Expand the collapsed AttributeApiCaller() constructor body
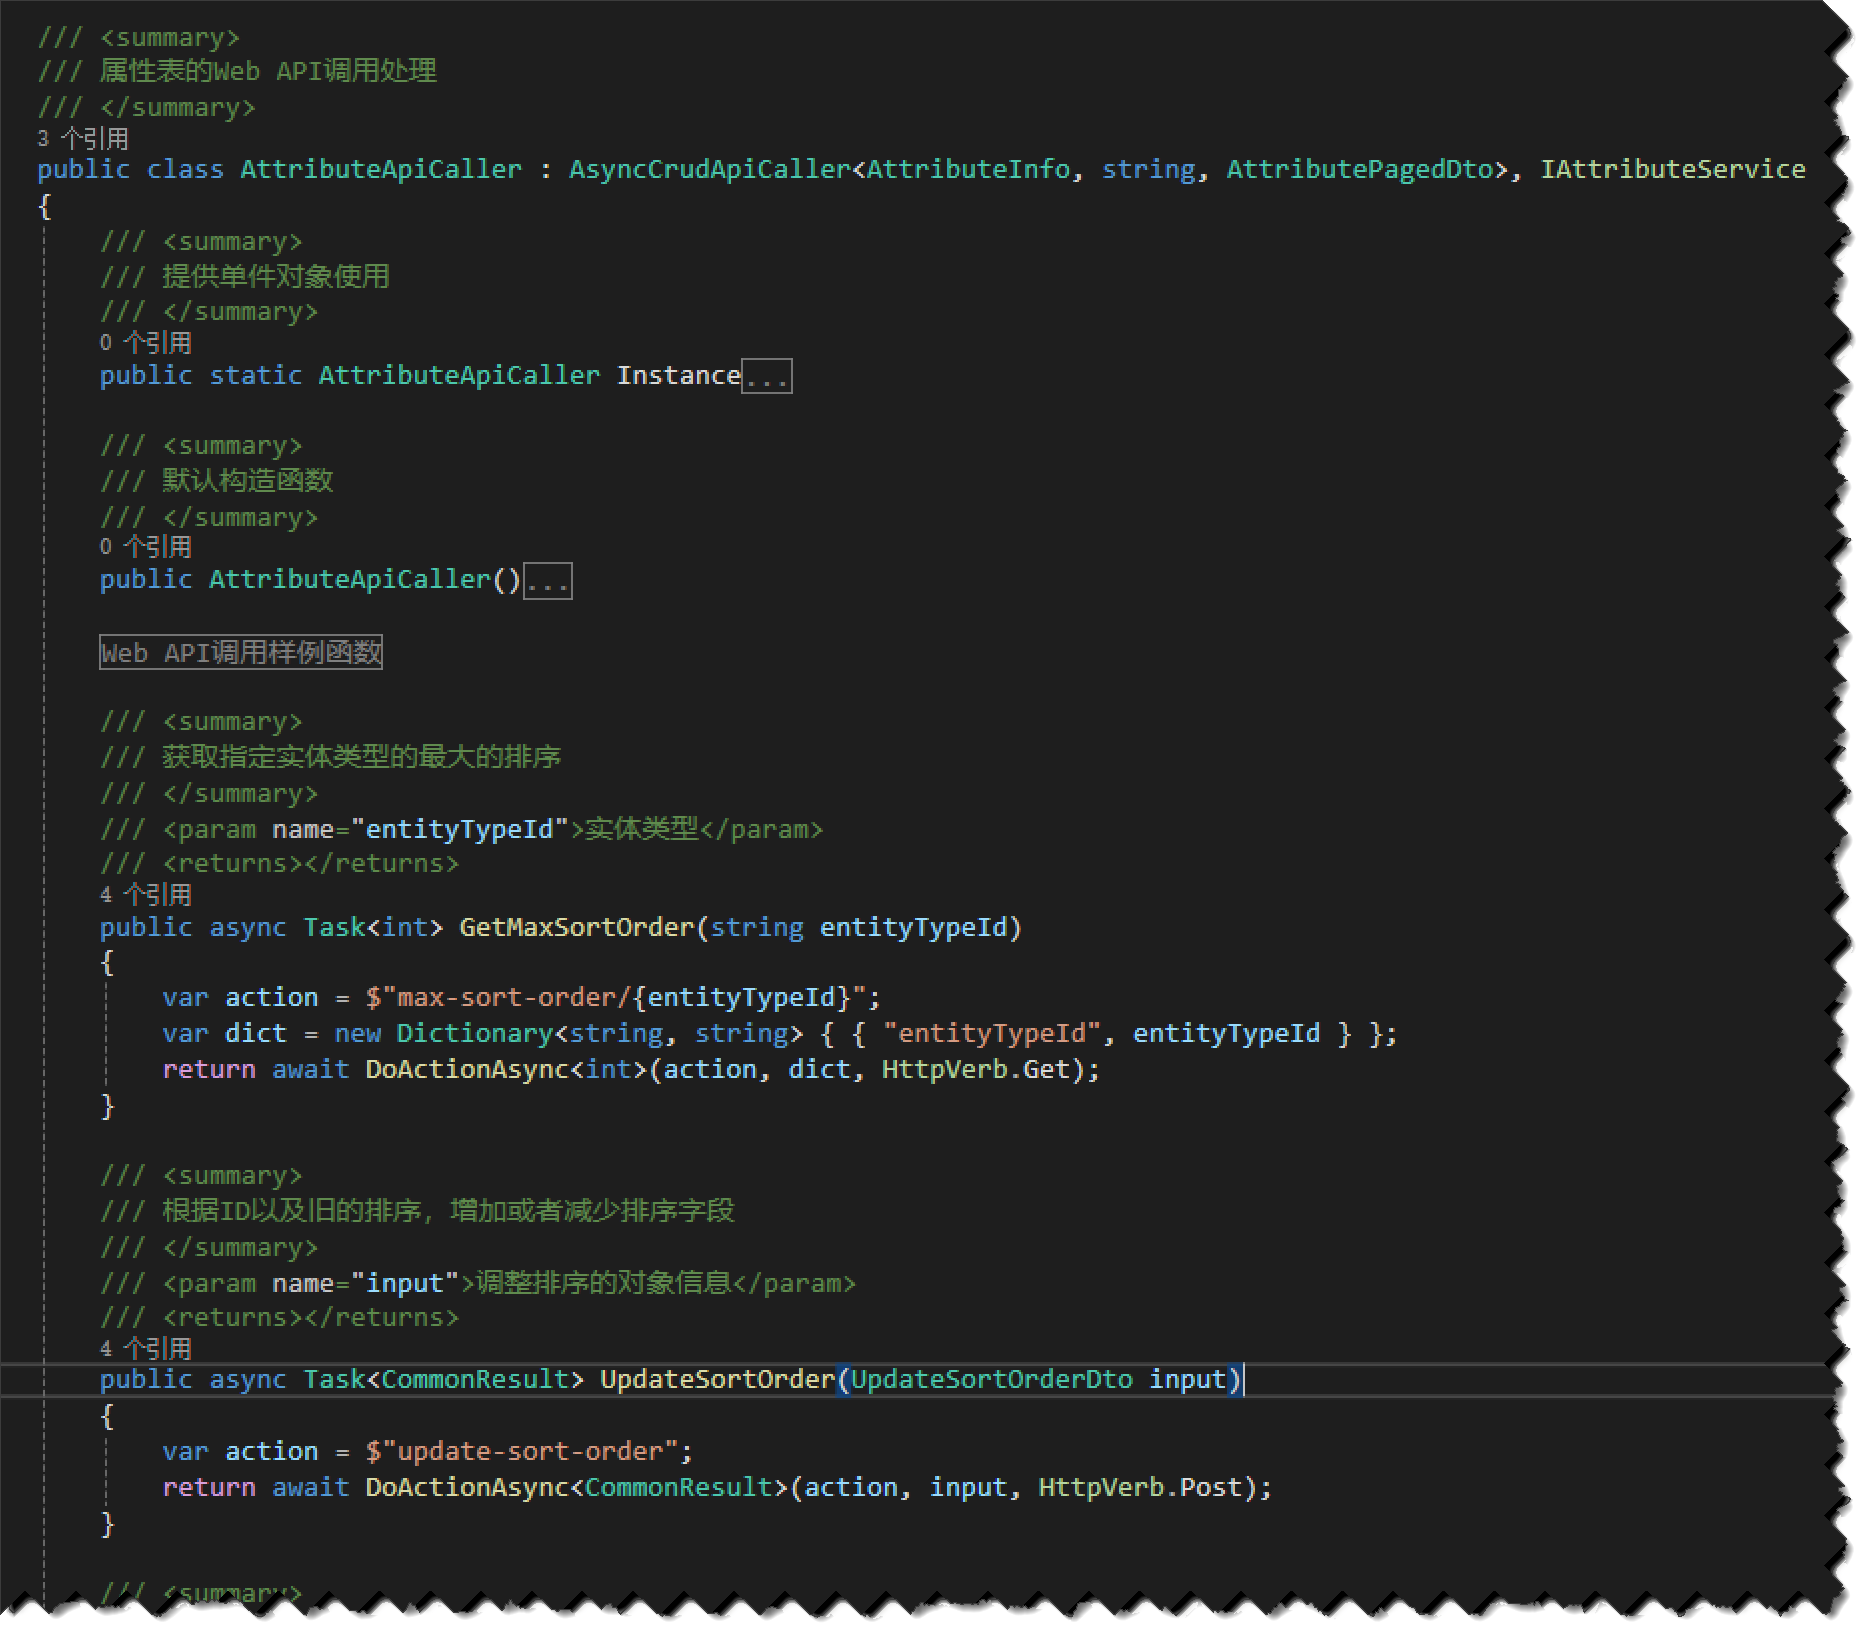Image resolution: width=1864 pixels, height=1631 pixels. (x=547, y=581)
